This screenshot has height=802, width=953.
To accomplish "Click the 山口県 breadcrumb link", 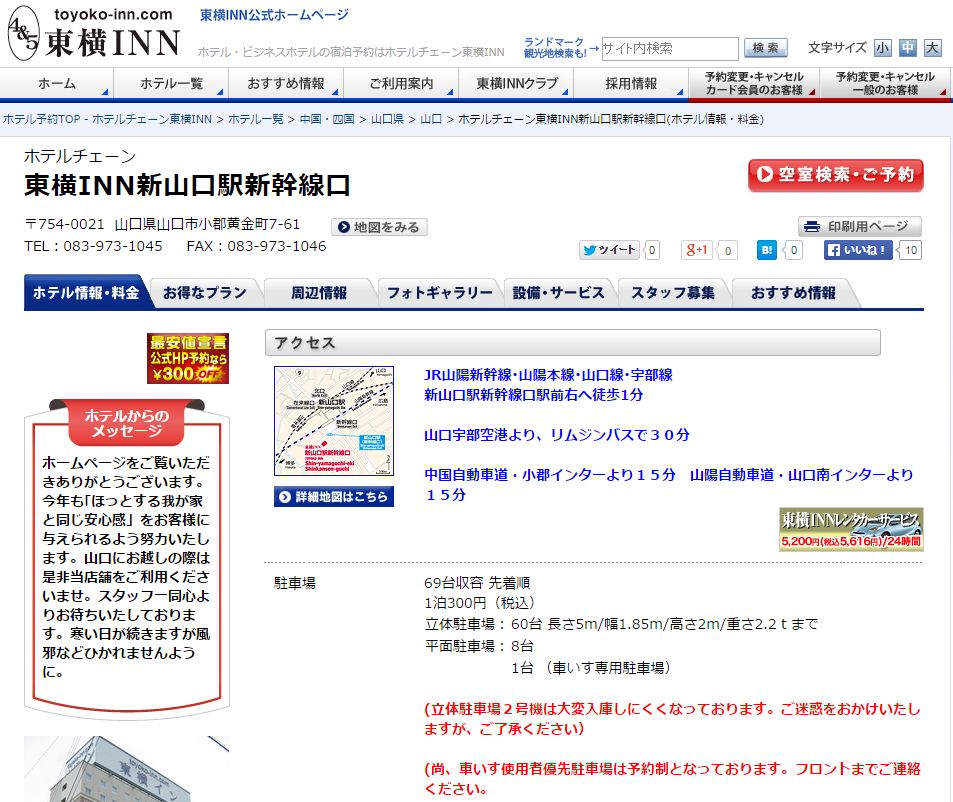I will [x=387, y=119].
